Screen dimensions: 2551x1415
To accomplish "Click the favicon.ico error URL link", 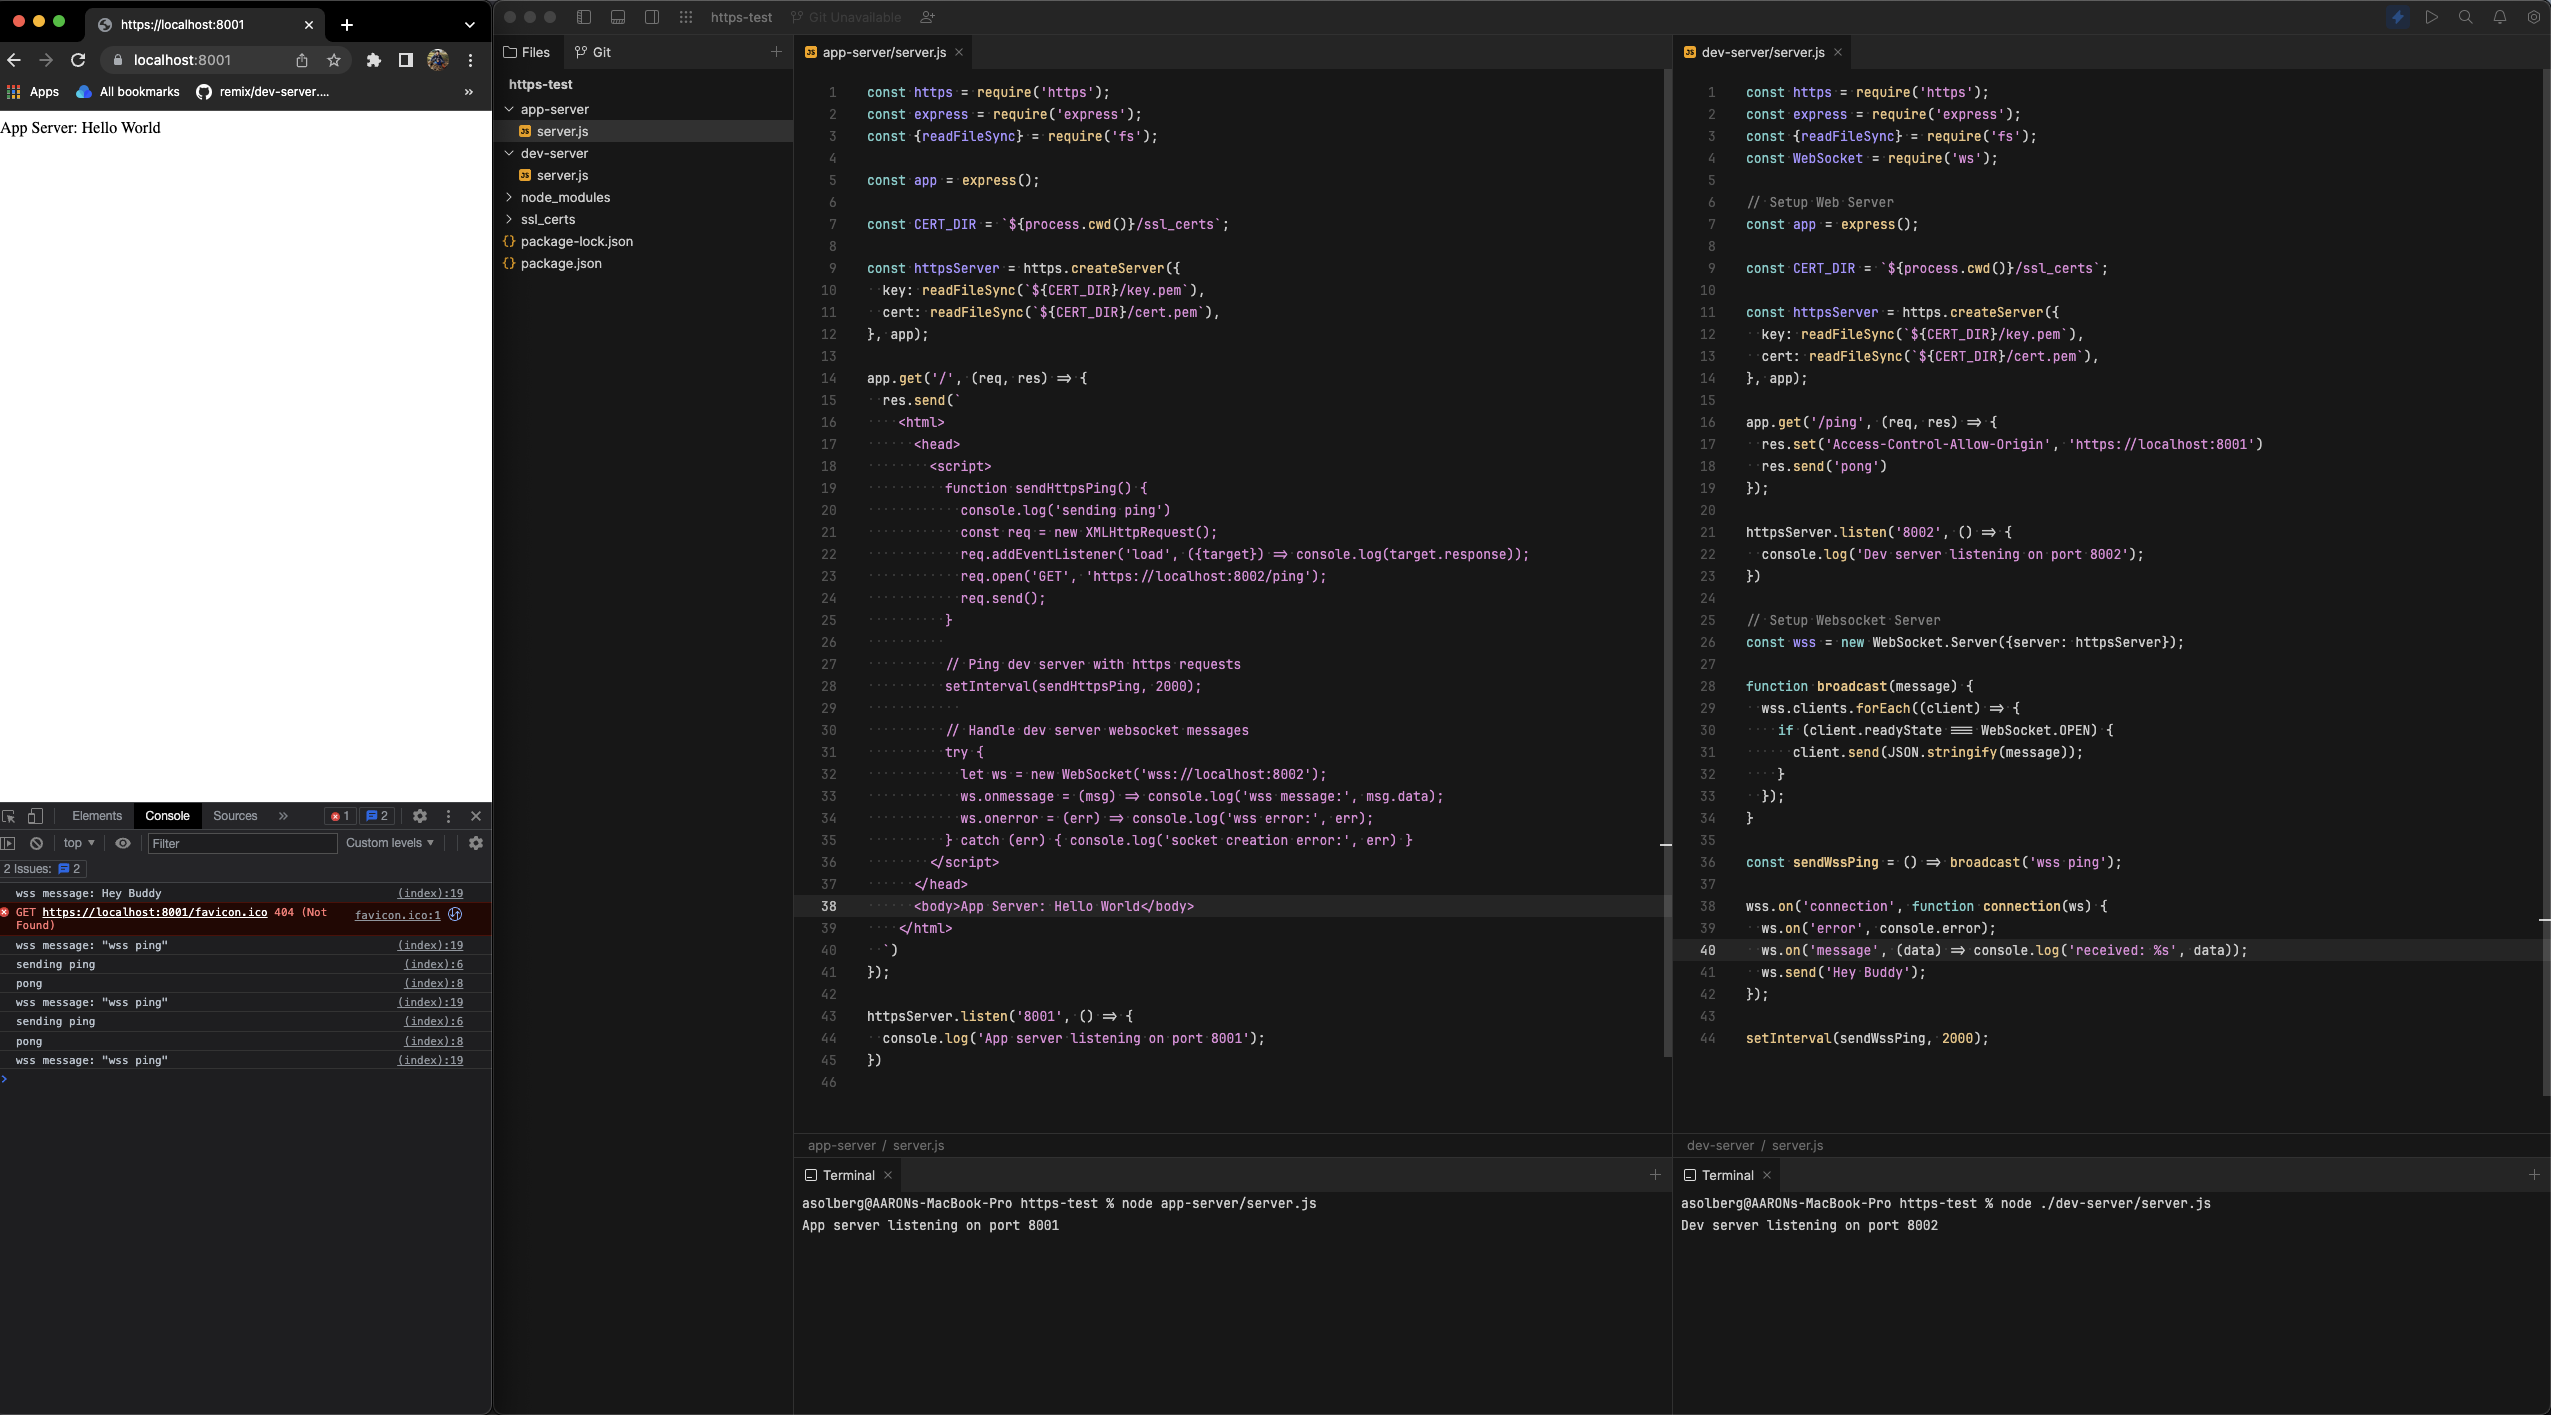I will [155, 912].
